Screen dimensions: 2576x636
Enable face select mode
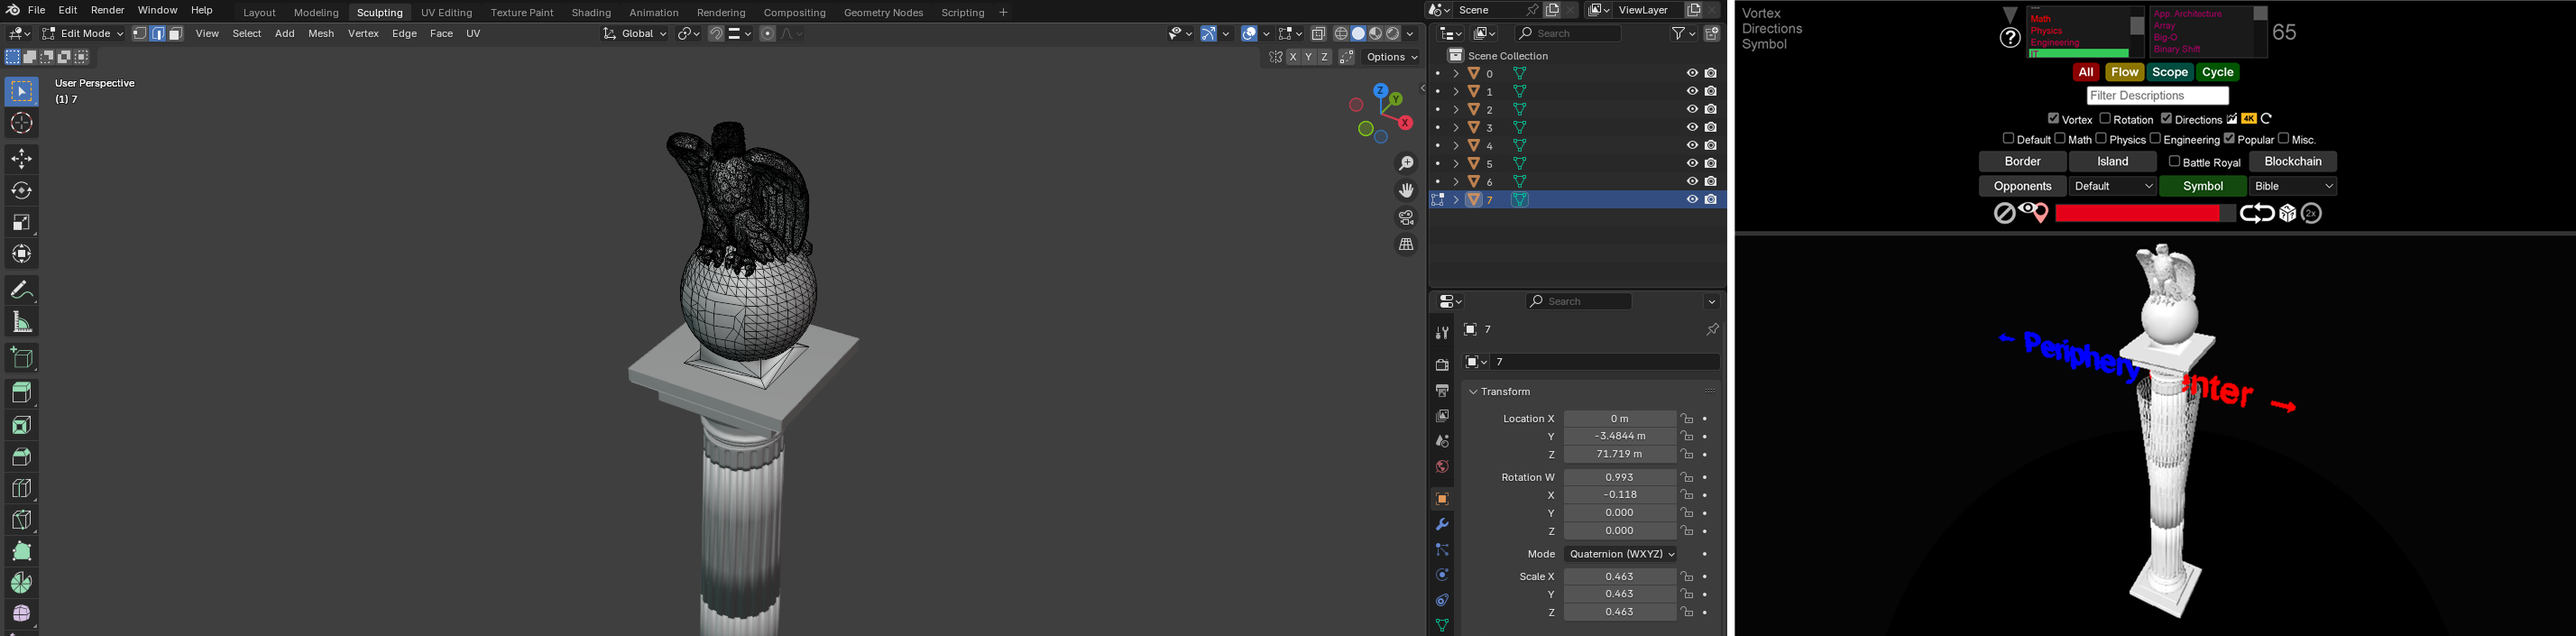[176, 34]
